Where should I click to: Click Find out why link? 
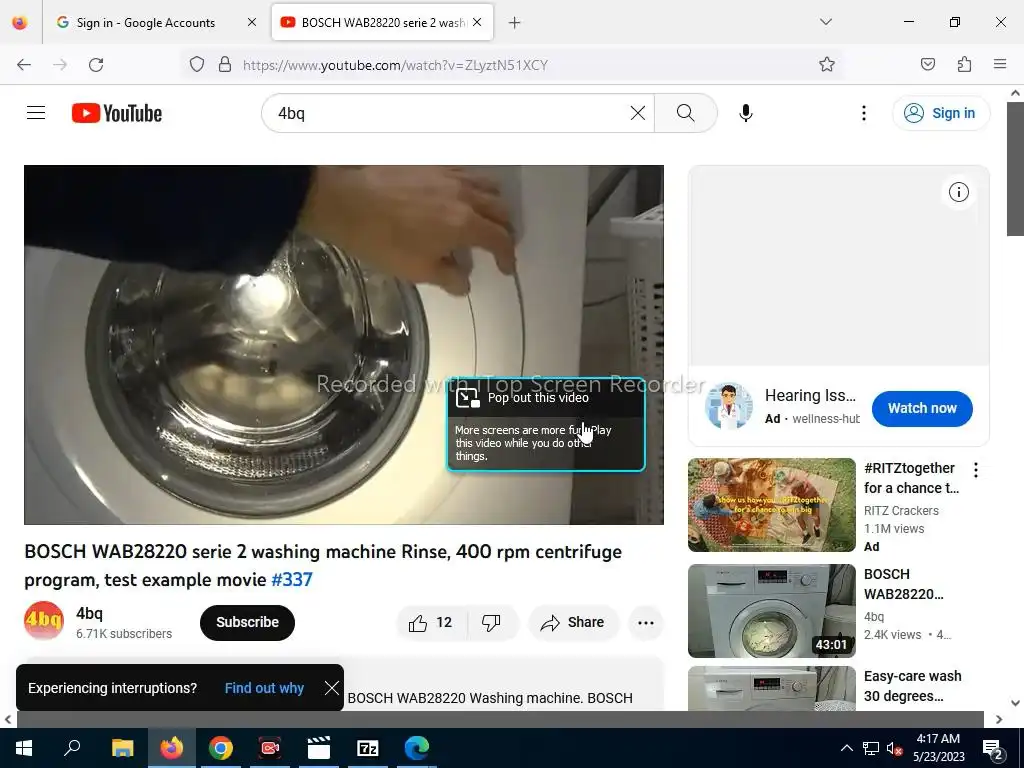[264, 688]
